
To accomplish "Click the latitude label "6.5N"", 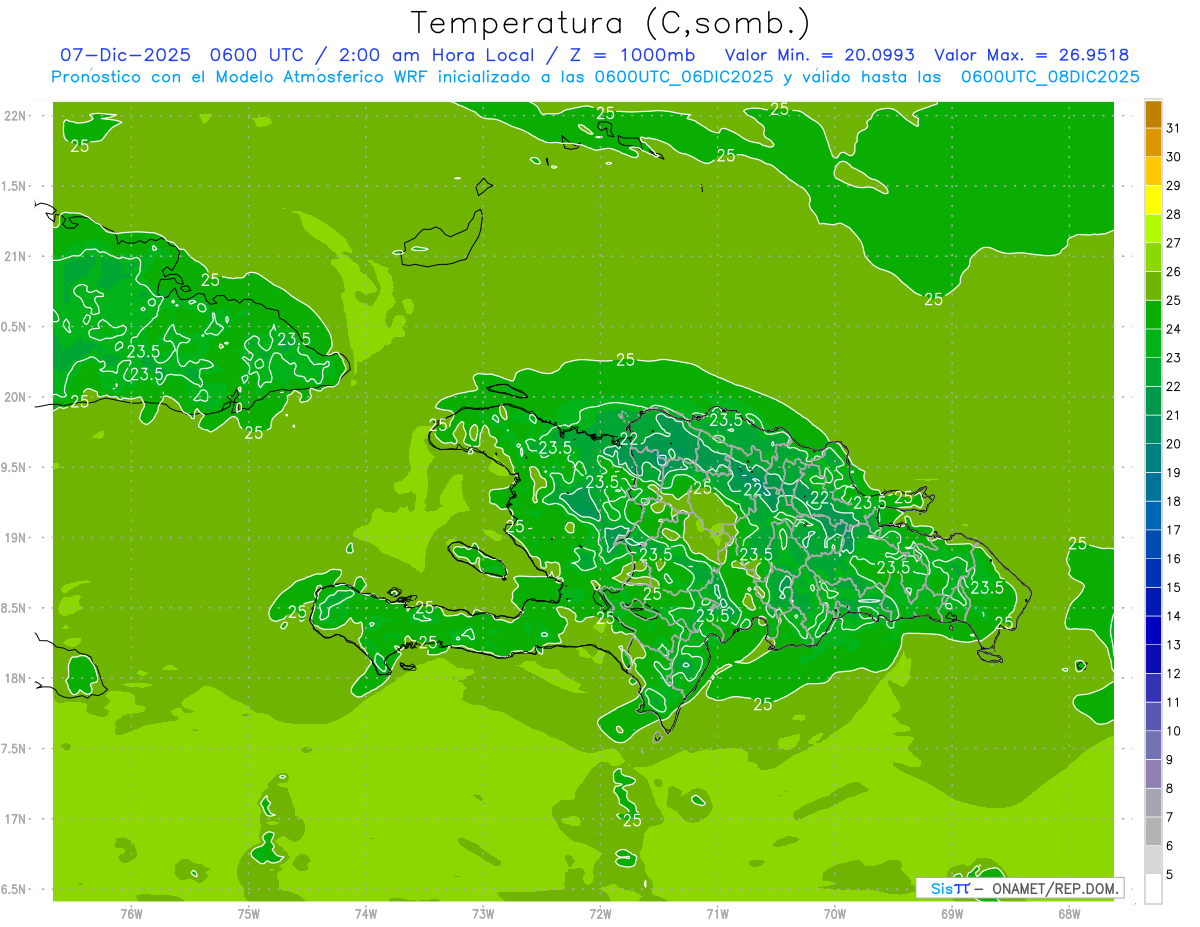I will tap(15, 889).
